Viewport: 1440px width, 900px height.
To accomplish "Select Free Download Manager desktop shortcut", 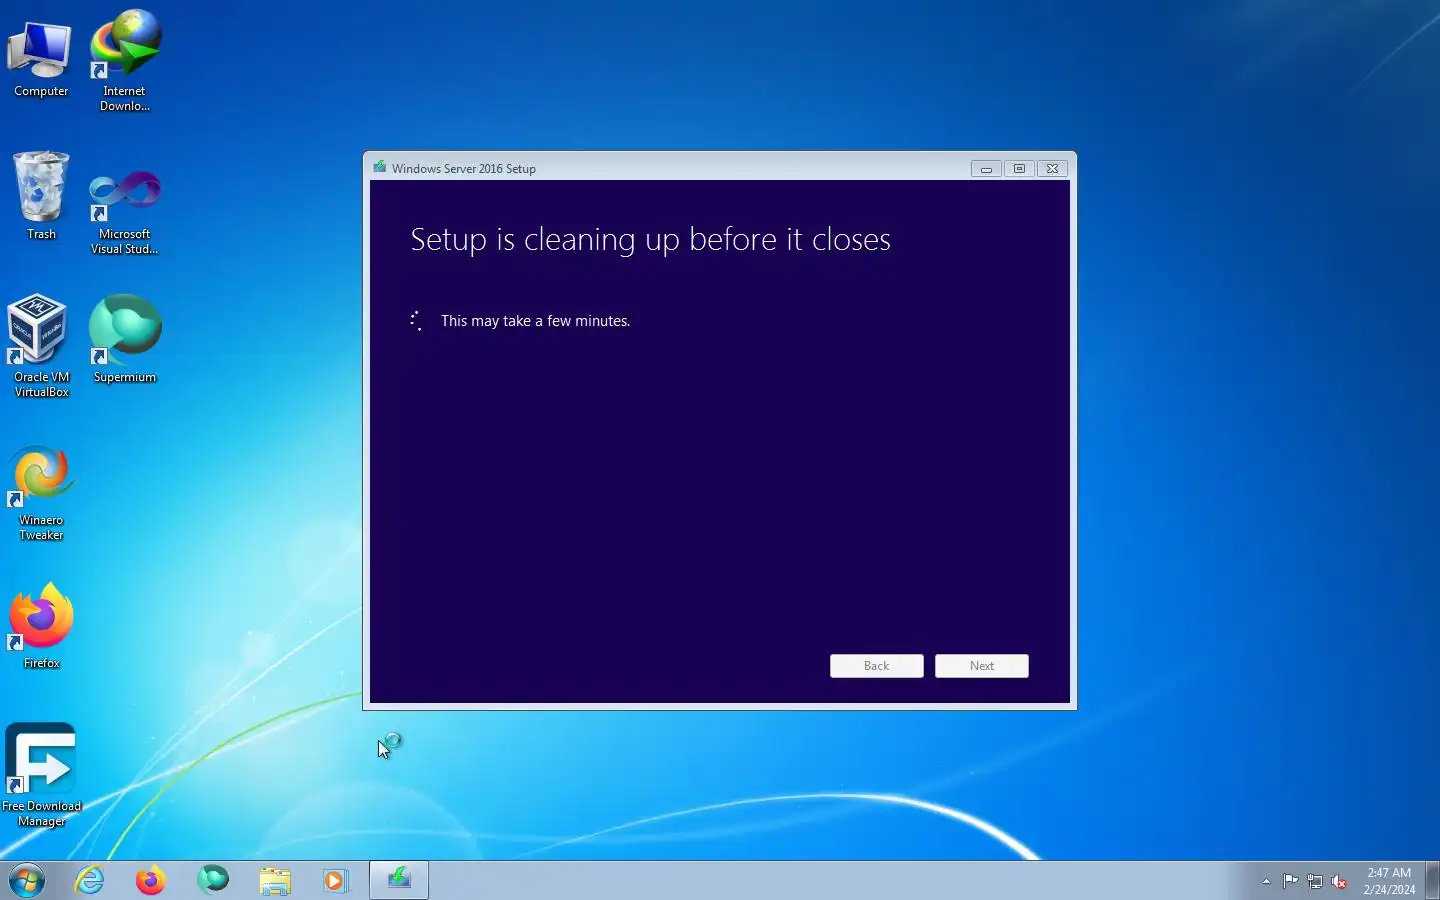I will coord(41,776).
